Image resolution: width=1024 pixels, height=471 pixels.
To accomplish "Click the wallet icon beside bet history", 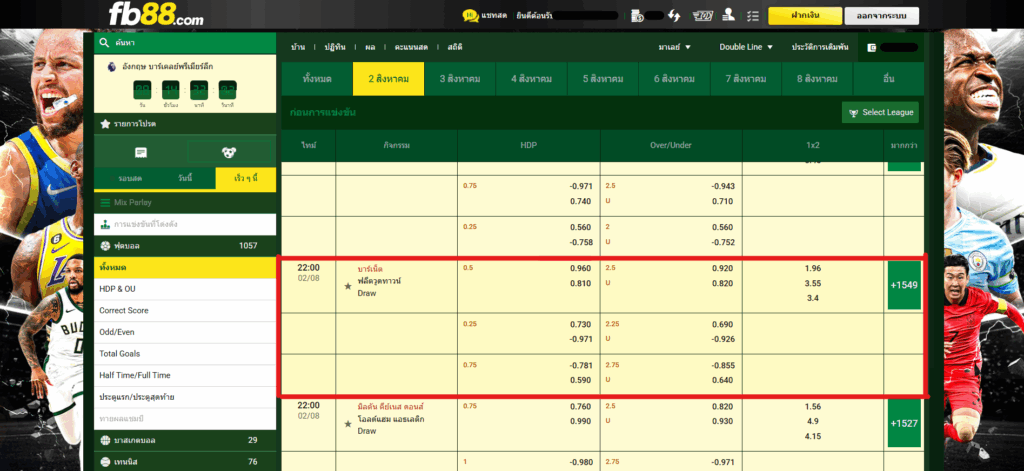I will point(871,47).
